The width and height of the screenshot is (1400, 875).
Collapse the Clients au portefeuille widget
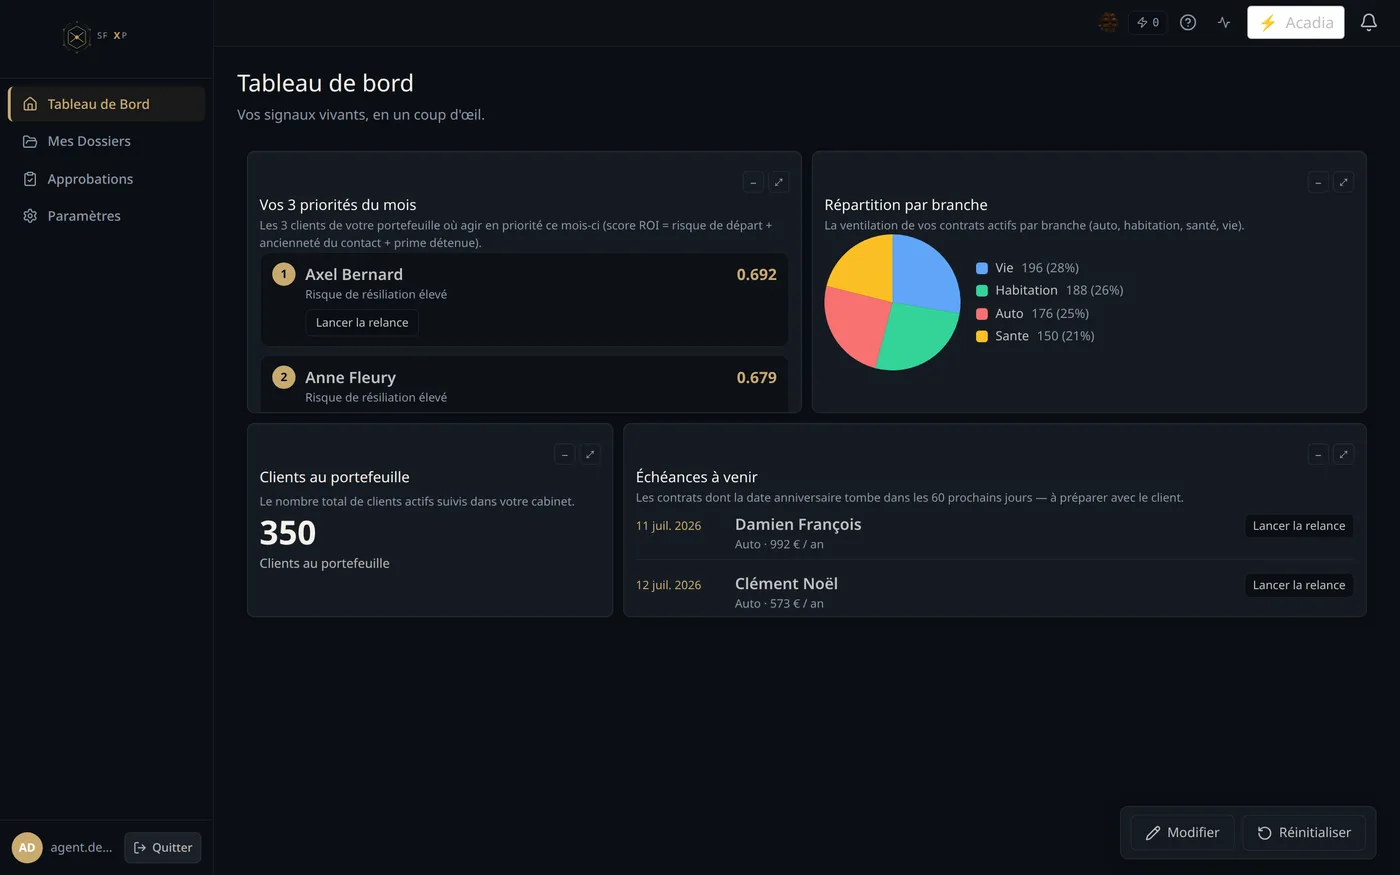tap(564, 454)
